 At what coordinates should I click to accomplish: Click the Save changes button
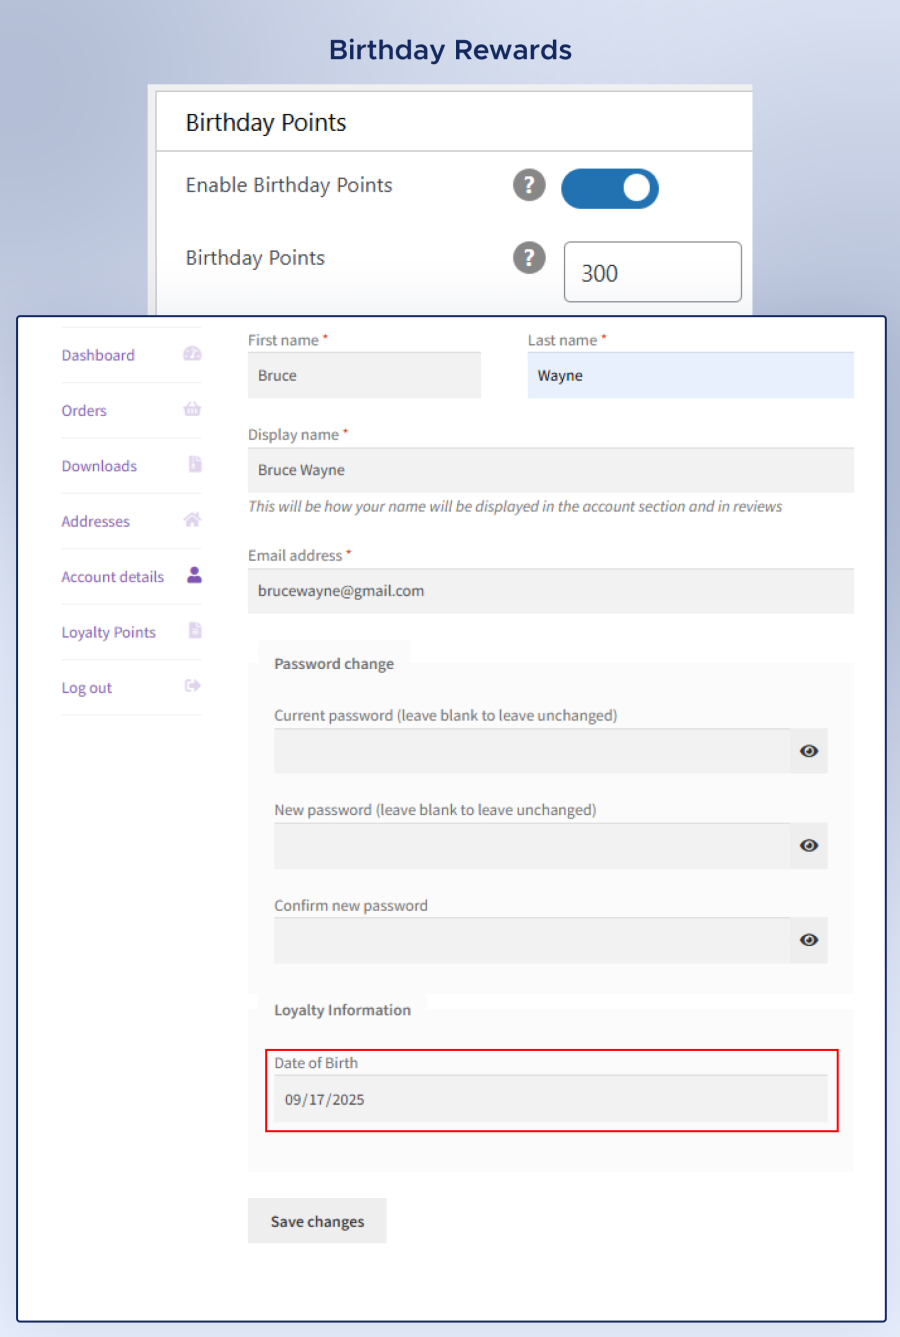click(x=317, y=1221)
